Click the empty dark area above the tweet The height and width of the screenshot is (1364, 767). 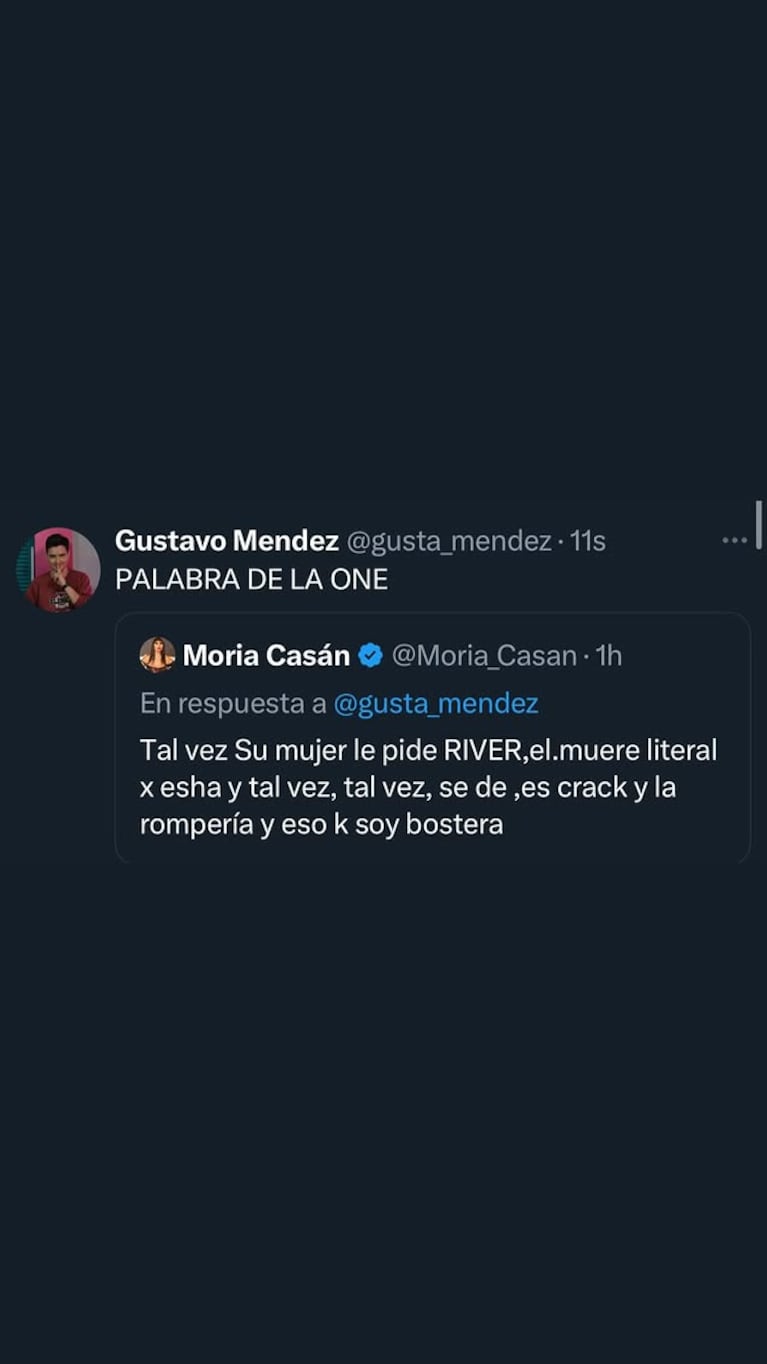coord(383,250)
